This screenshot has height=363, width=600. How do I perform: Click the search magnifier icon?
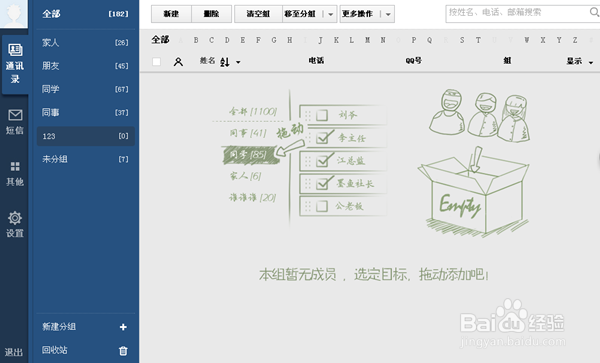point(594,12)
